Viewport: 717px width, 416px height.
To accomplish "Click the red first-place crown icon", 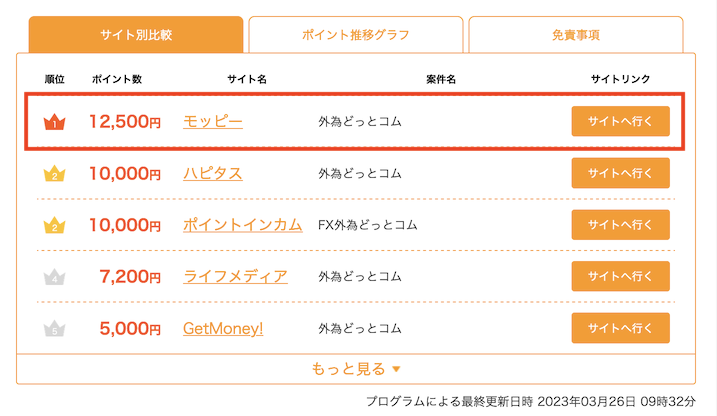I will pos(54,122).
